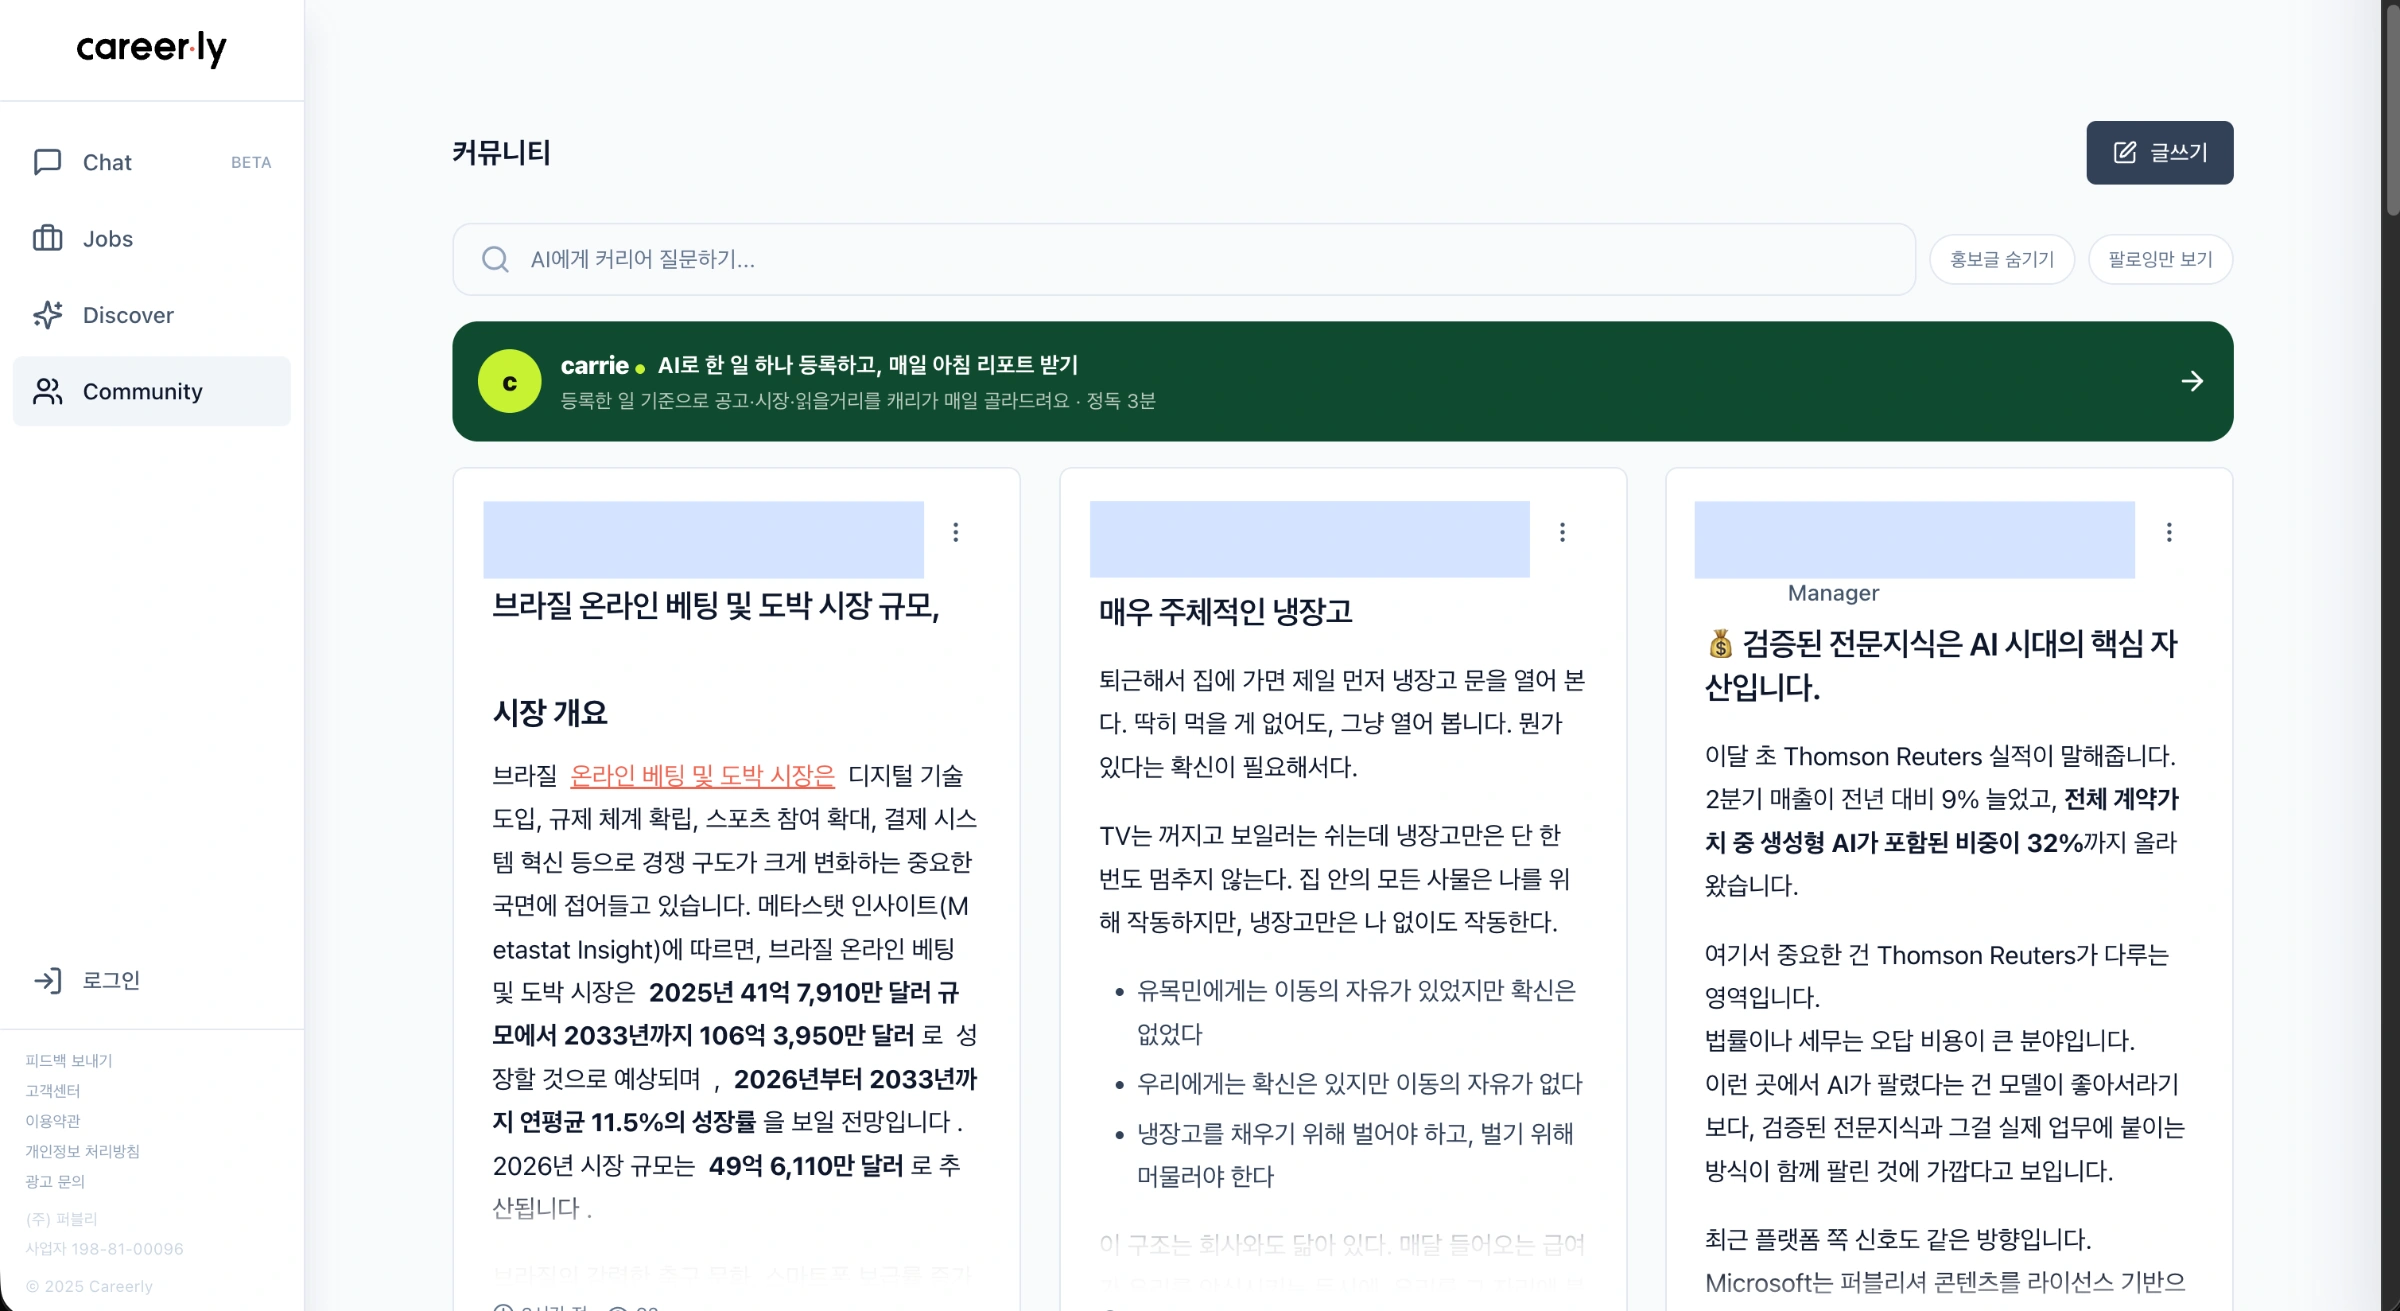This screenshot has width=2400, height=1311.
Task: Click carrie's round avatar icon
Action: pos(509,381)
